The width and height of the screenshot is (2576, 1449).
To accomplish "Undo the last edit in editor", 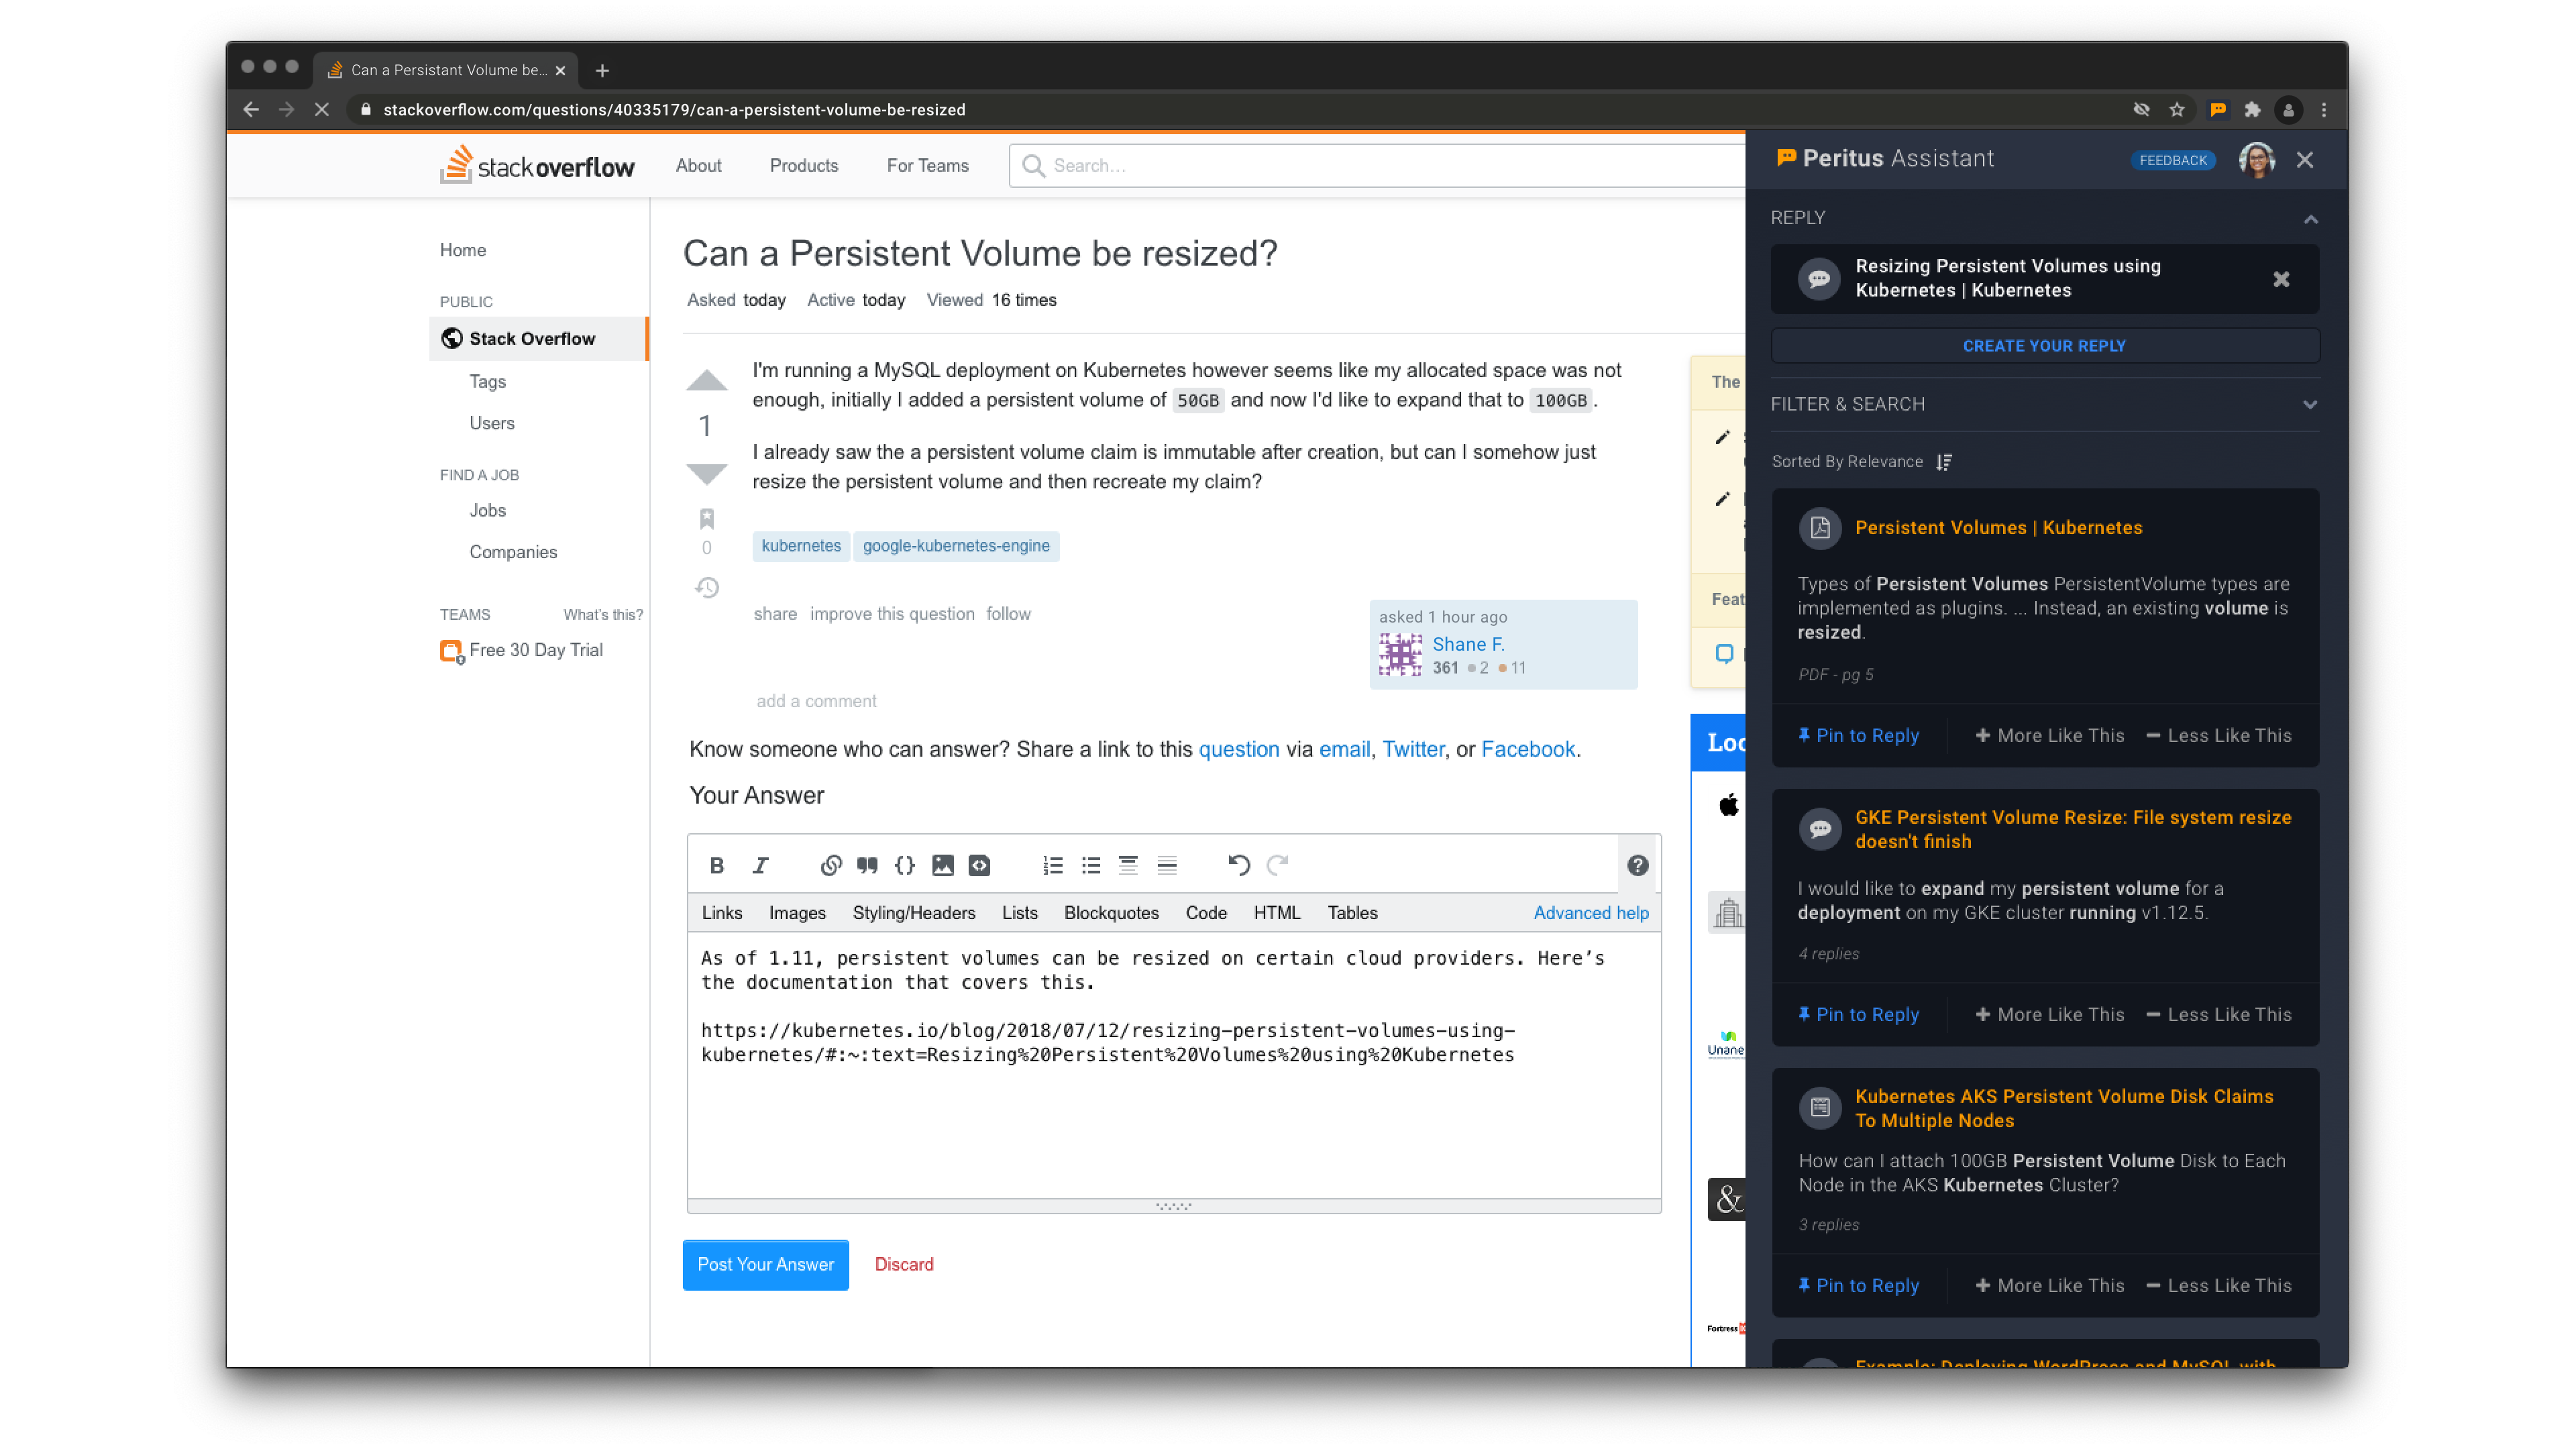I will [1239, 865].
